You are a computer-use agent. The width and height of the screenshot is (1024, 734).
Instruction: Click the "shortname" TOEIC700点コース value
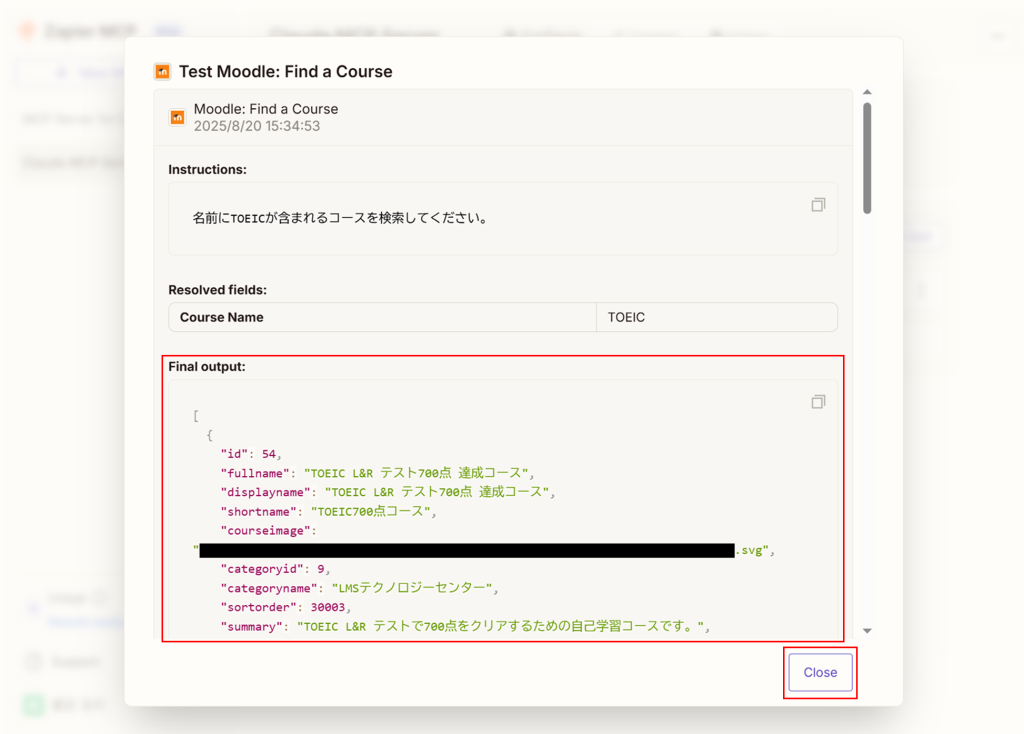pos(373,512)
